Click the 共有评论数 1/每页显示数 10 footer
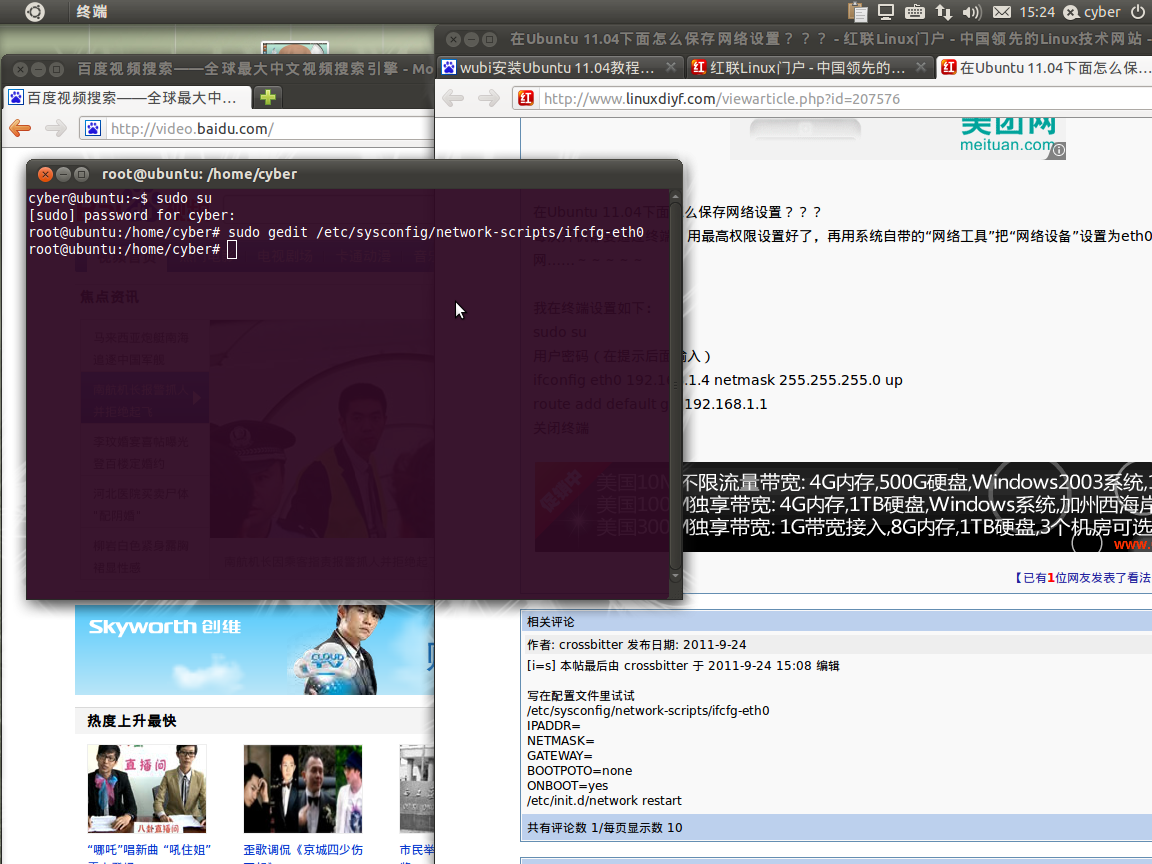The height and width of the screenshot is (864, 1152). click(605, 828)
